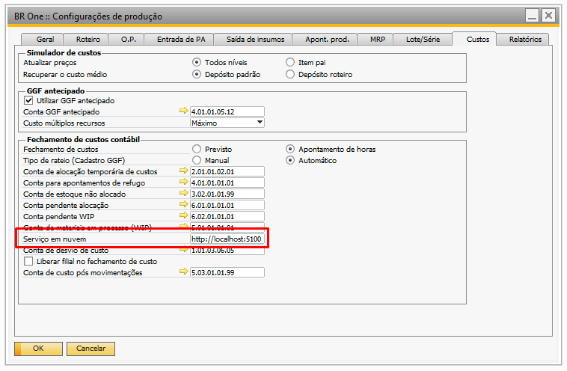
Task: Click the Conta para apontamentos de refugo field
Action: pos(227,182)
